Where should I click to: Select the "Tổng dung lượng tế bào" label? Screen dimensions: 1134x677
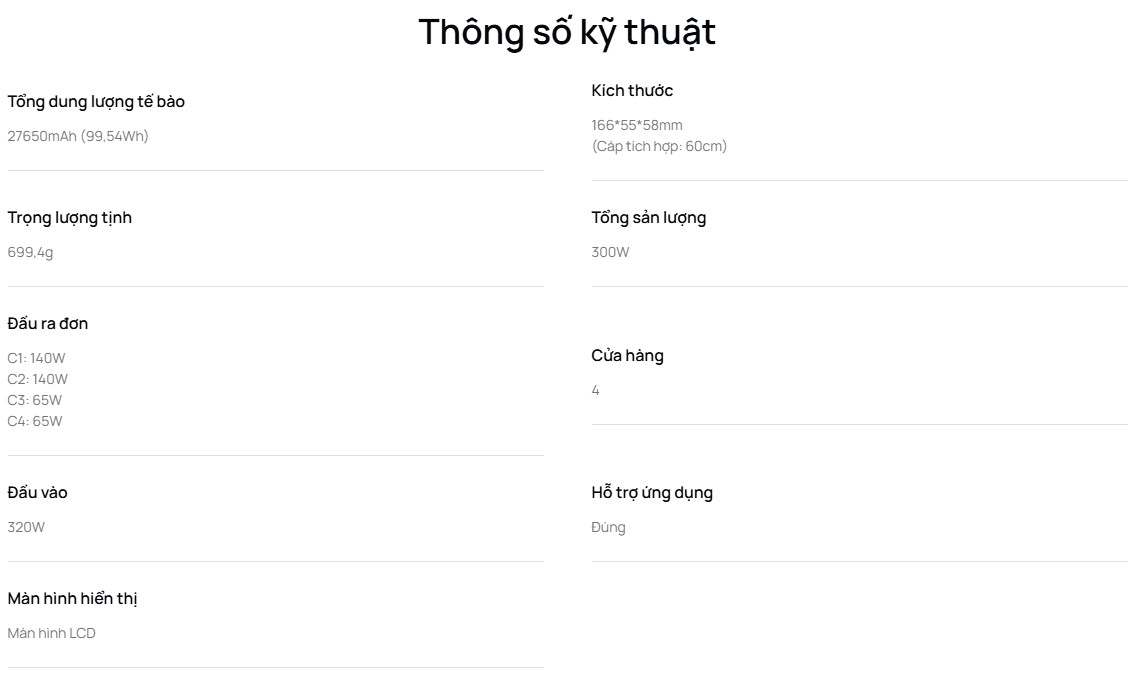tap(96, 102)
